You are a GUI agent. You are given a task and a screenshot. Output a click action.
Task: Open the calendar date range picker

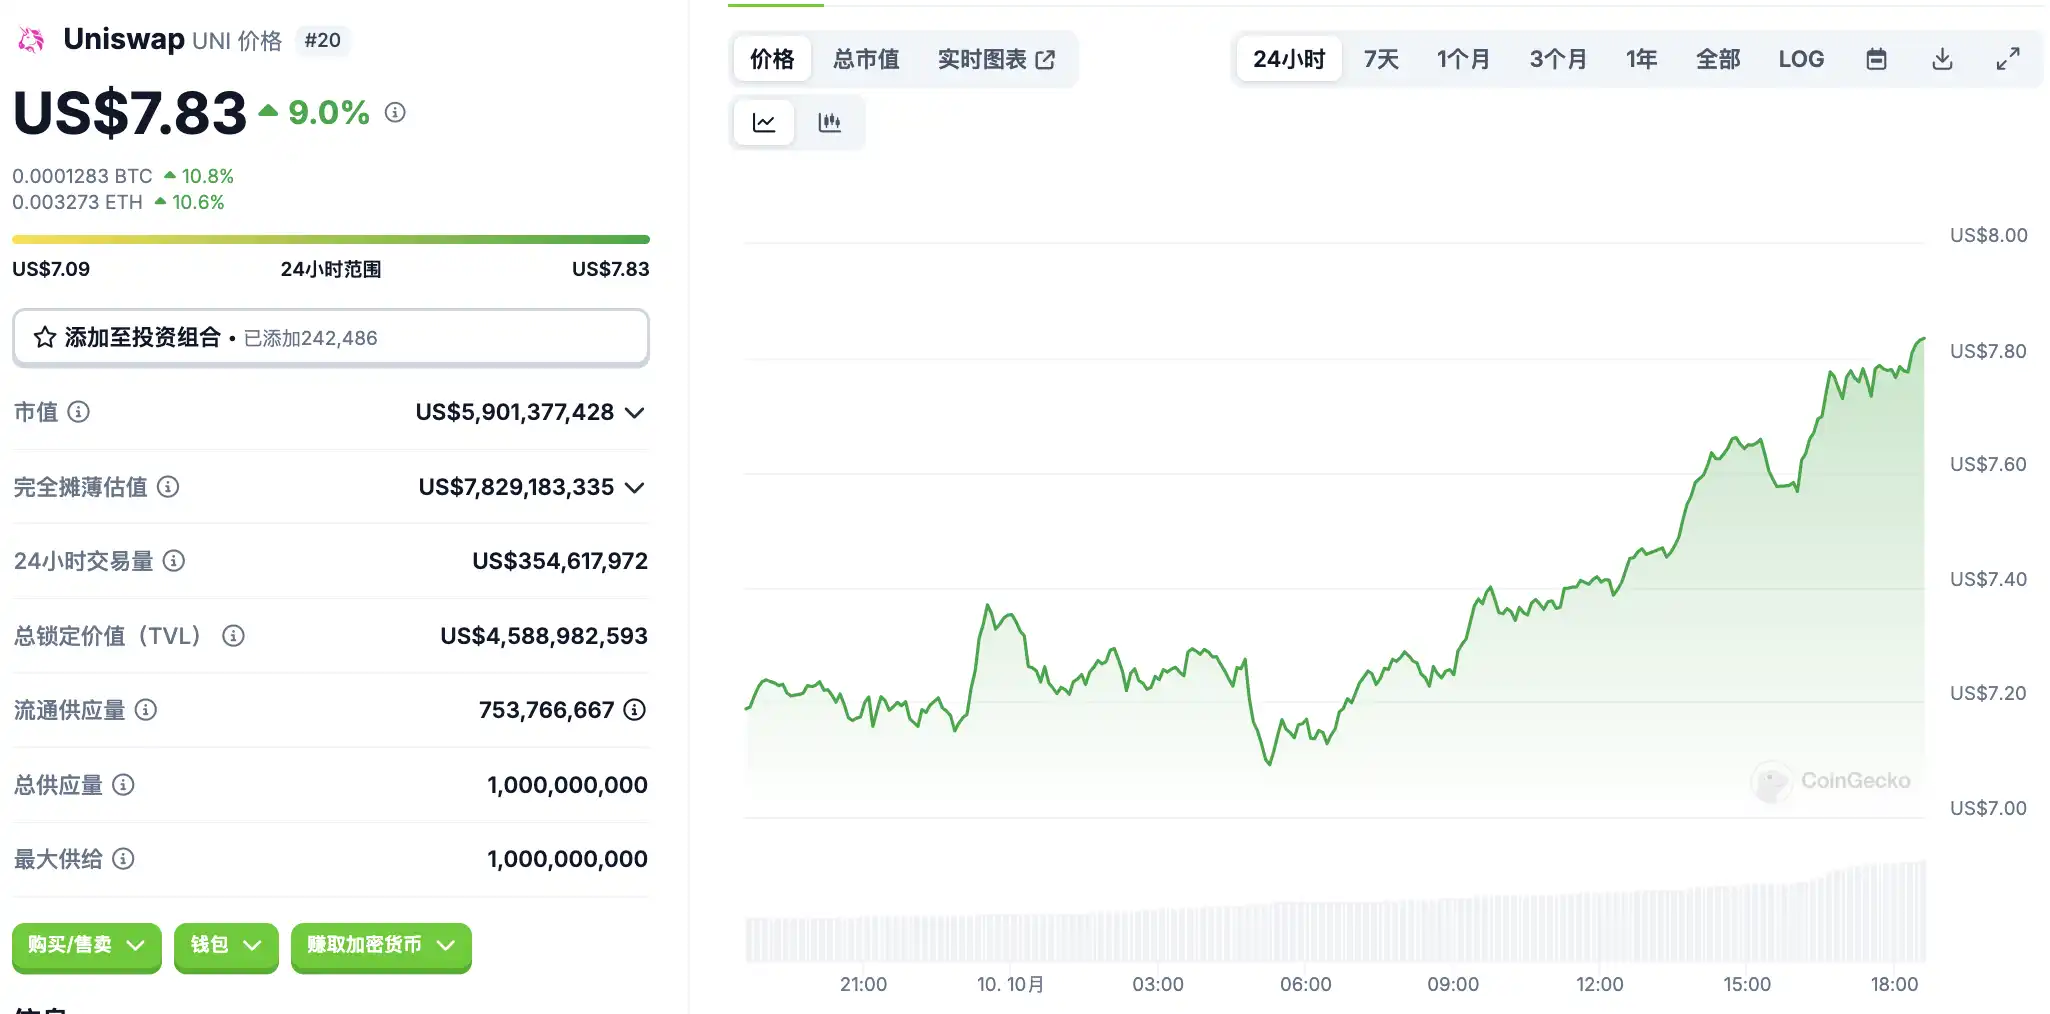[x=1876, y=59]
